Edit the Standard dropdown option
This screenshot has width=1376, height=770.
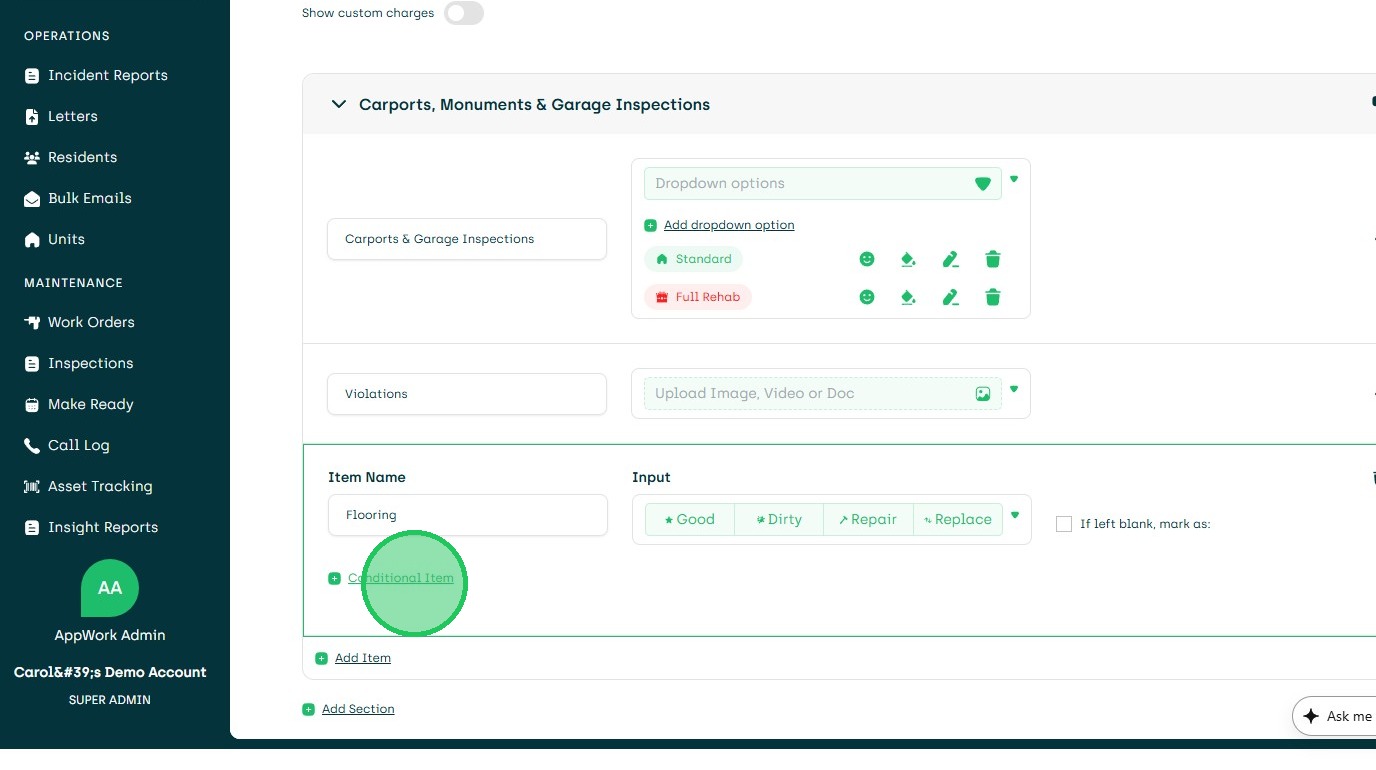pyautogui.click(x=950, y=259)
